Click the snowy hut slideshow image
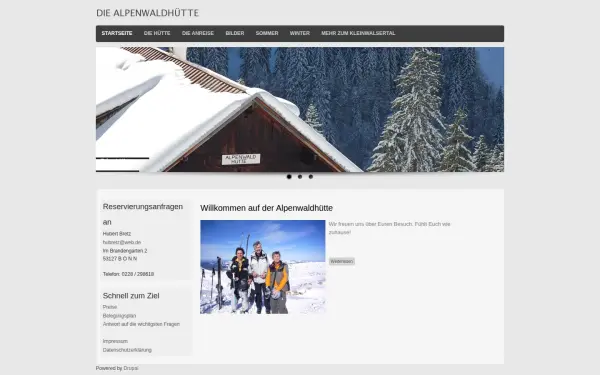The image size is (600, 375). coord(300,109)
